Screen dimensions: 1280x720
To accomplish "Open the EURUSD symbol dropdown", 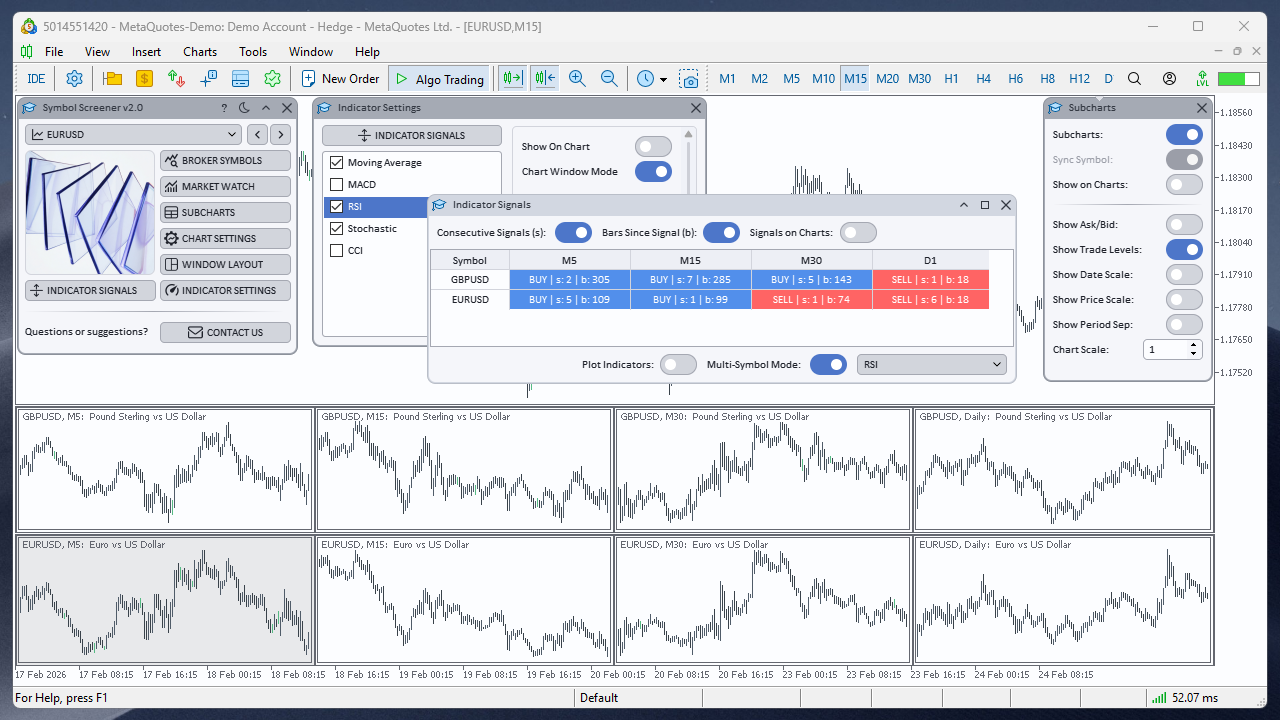I will click(133, 134).
